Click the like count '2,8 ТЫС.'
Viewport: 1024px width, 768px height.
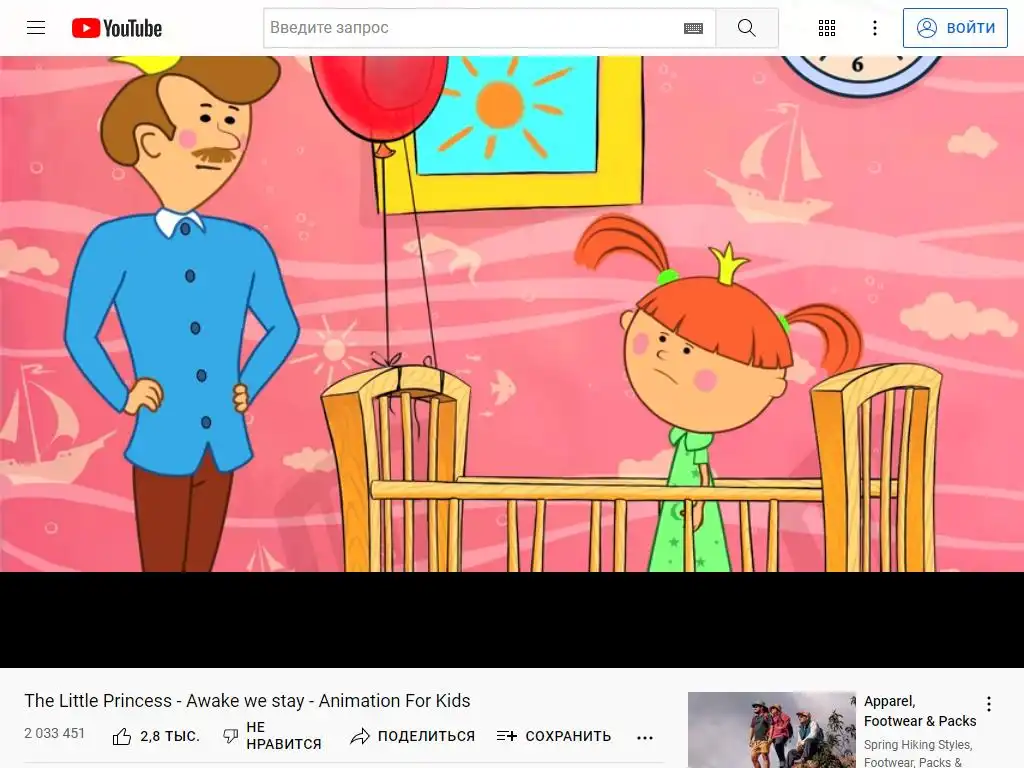pos(170,737)
